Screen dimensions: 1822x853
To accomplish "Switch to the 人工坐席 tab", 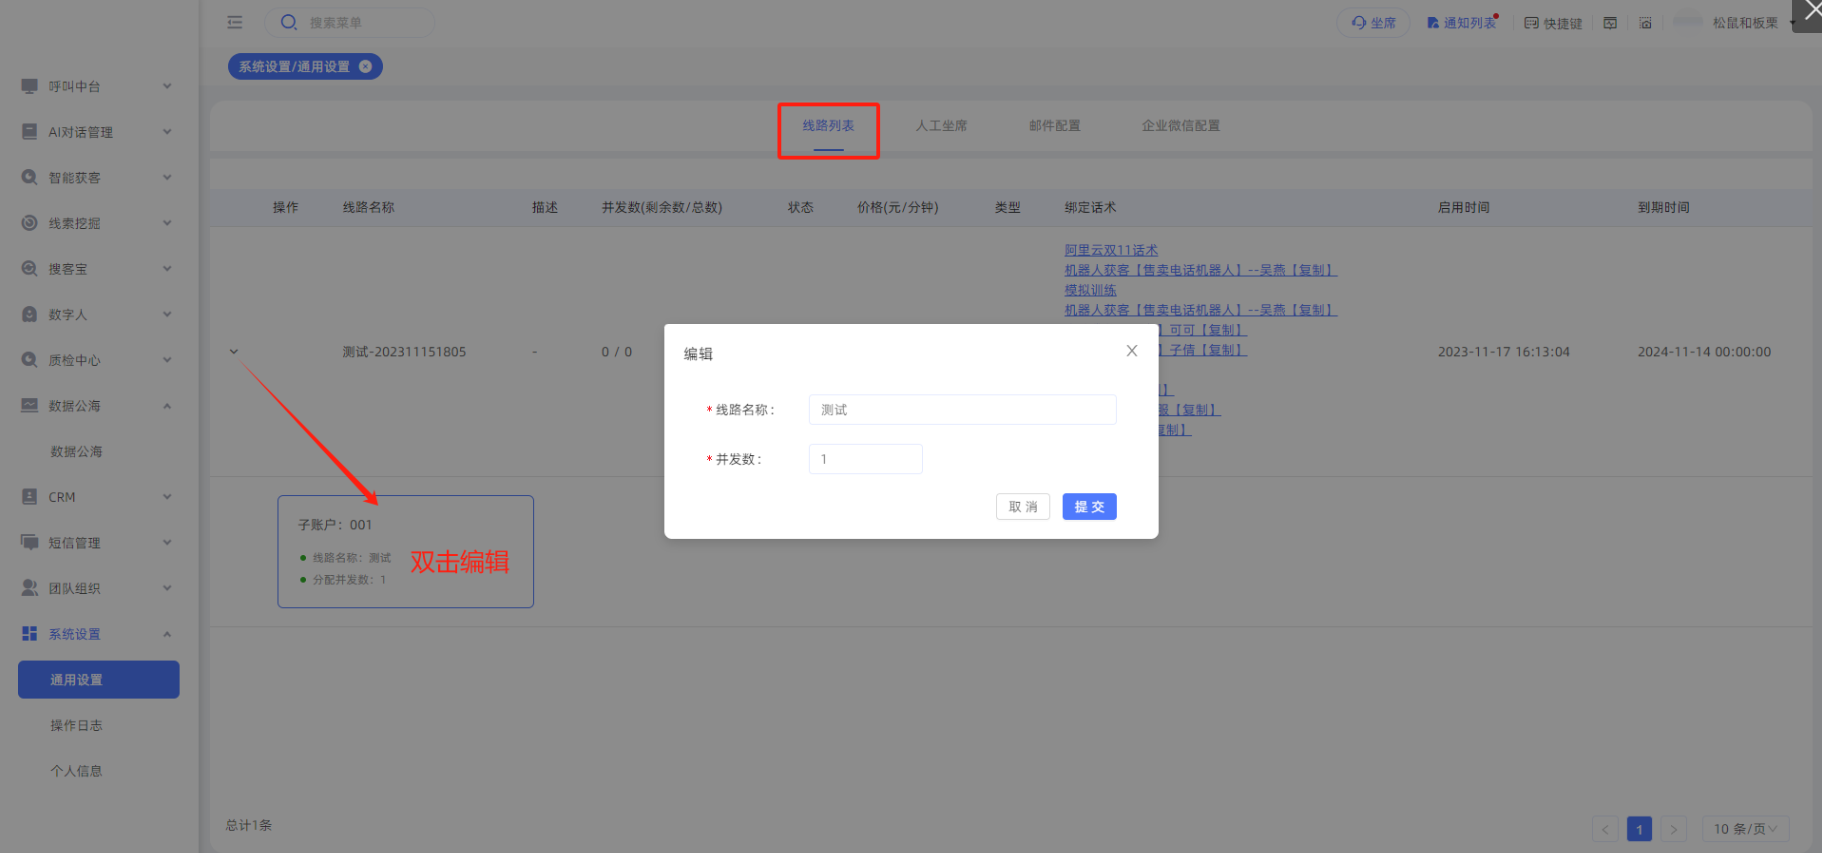I will click(941, 126).
